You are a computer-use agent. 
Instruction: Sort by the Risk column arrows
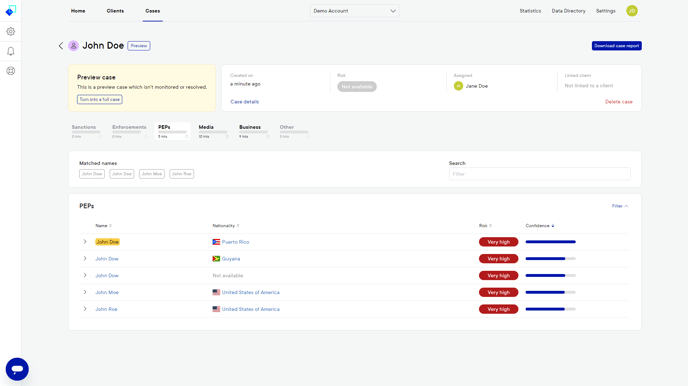coord(491,226)
